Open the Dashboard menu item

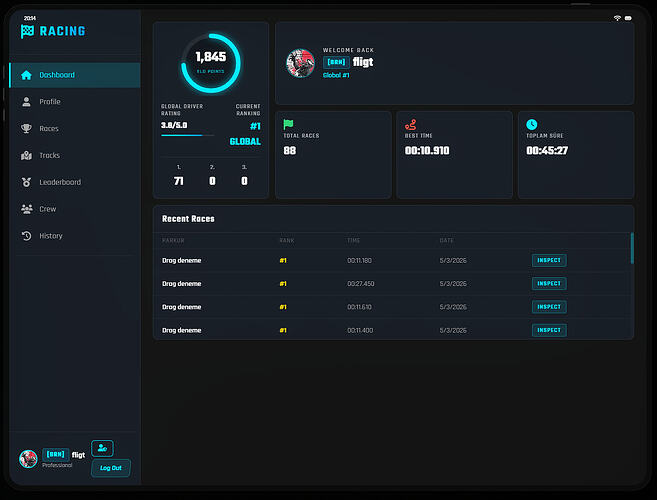(x=75, y=75)
